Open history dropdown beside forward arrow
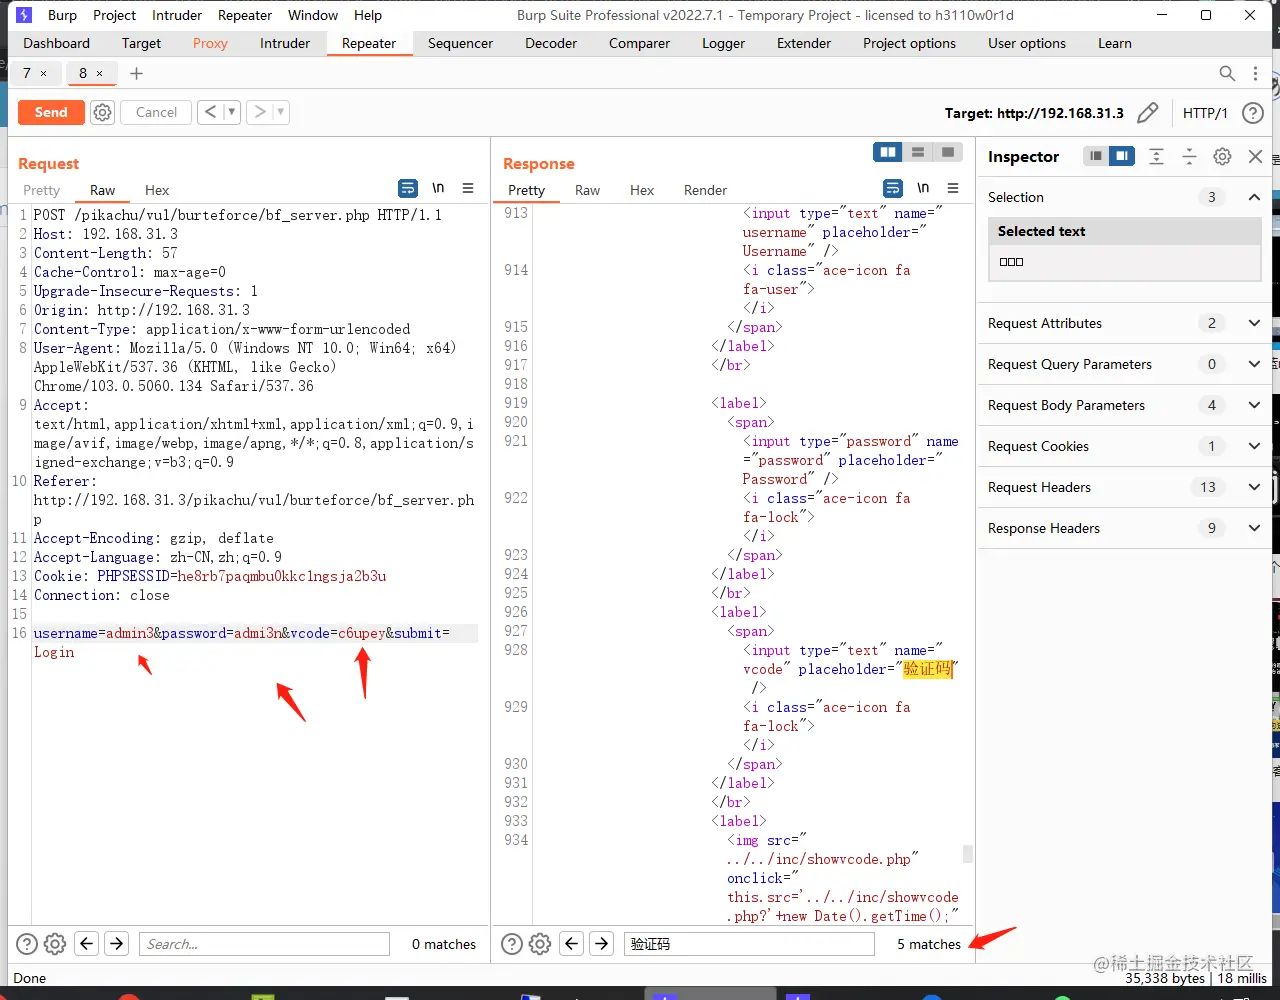Viewport: 1280px width, 1000px height. [x=281, y=112]
